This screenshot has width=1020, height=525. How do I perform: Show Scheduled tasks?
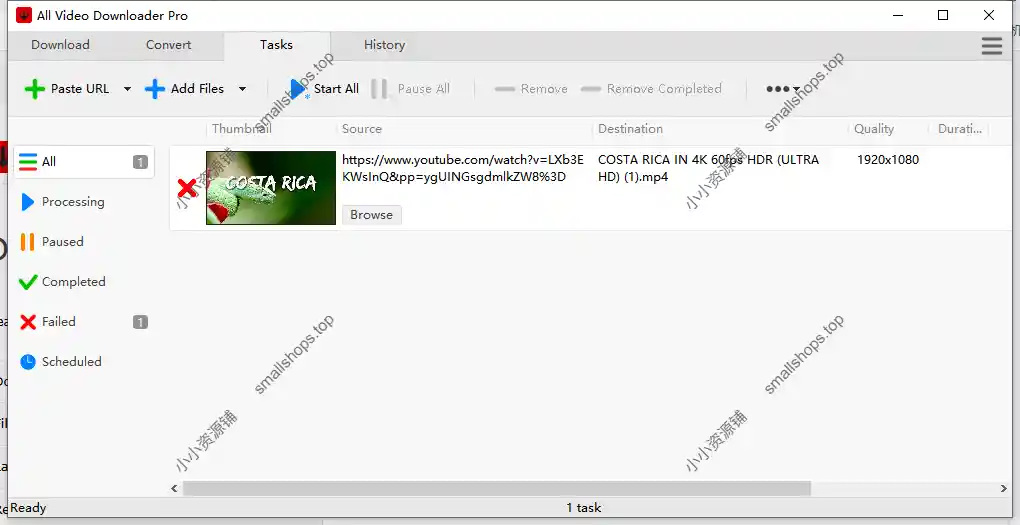tap(84, 361)
